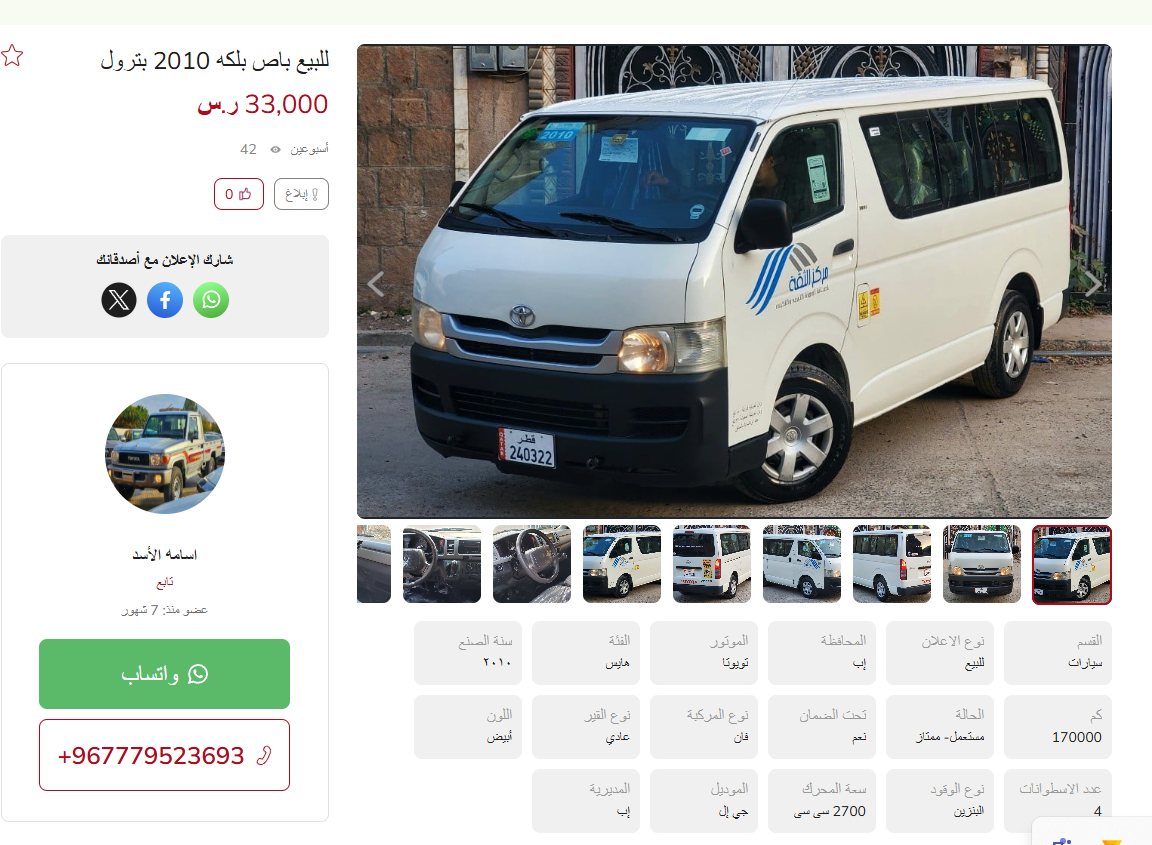This screenshot has height=845, width=1152.
Task: Select the highlighted red-bordered thumbnail
Action: click(x=1072, y=564)
